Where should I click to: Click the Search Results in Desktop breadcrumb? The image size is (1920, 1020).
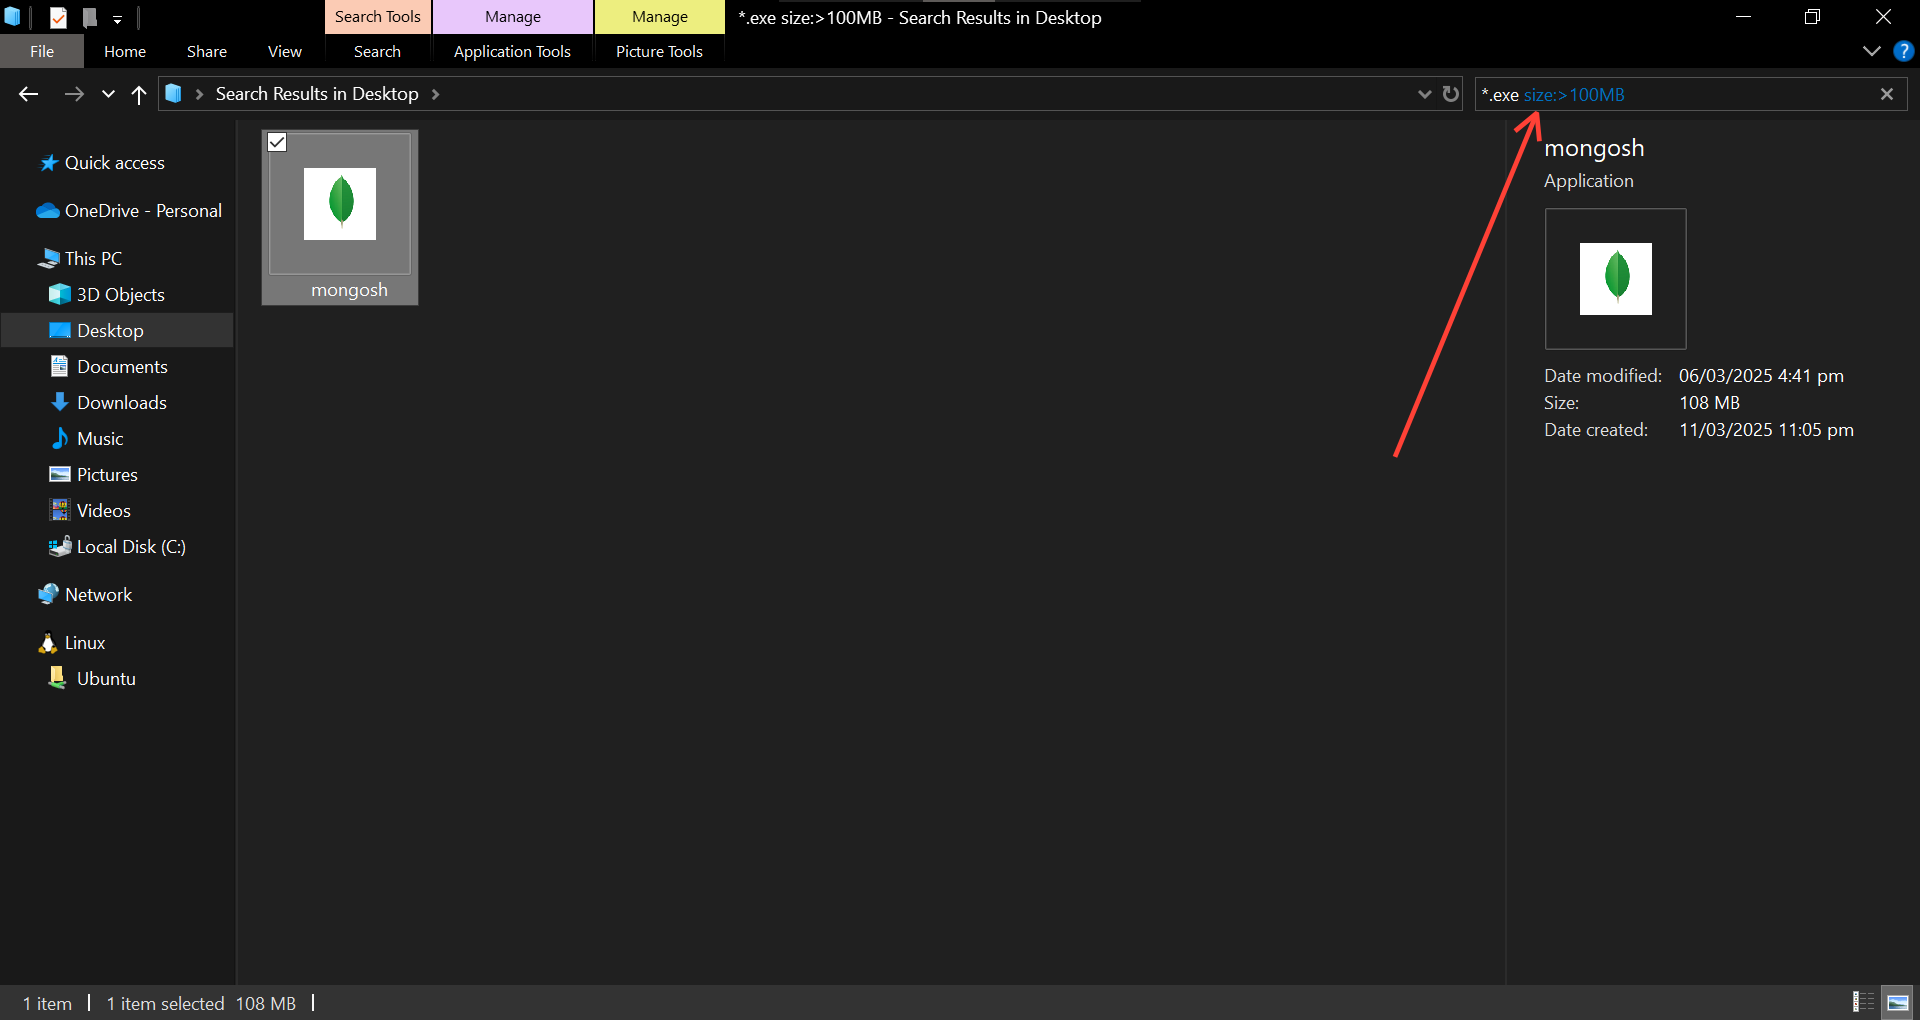(317, 94)
